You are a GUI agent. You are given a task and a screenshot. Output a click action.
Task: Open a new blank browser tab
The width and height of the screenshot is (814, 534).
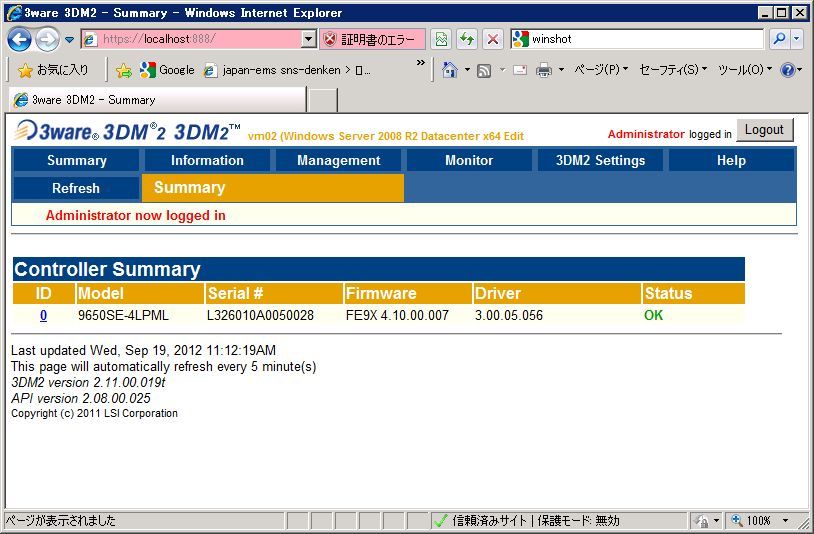pos(322,100)
